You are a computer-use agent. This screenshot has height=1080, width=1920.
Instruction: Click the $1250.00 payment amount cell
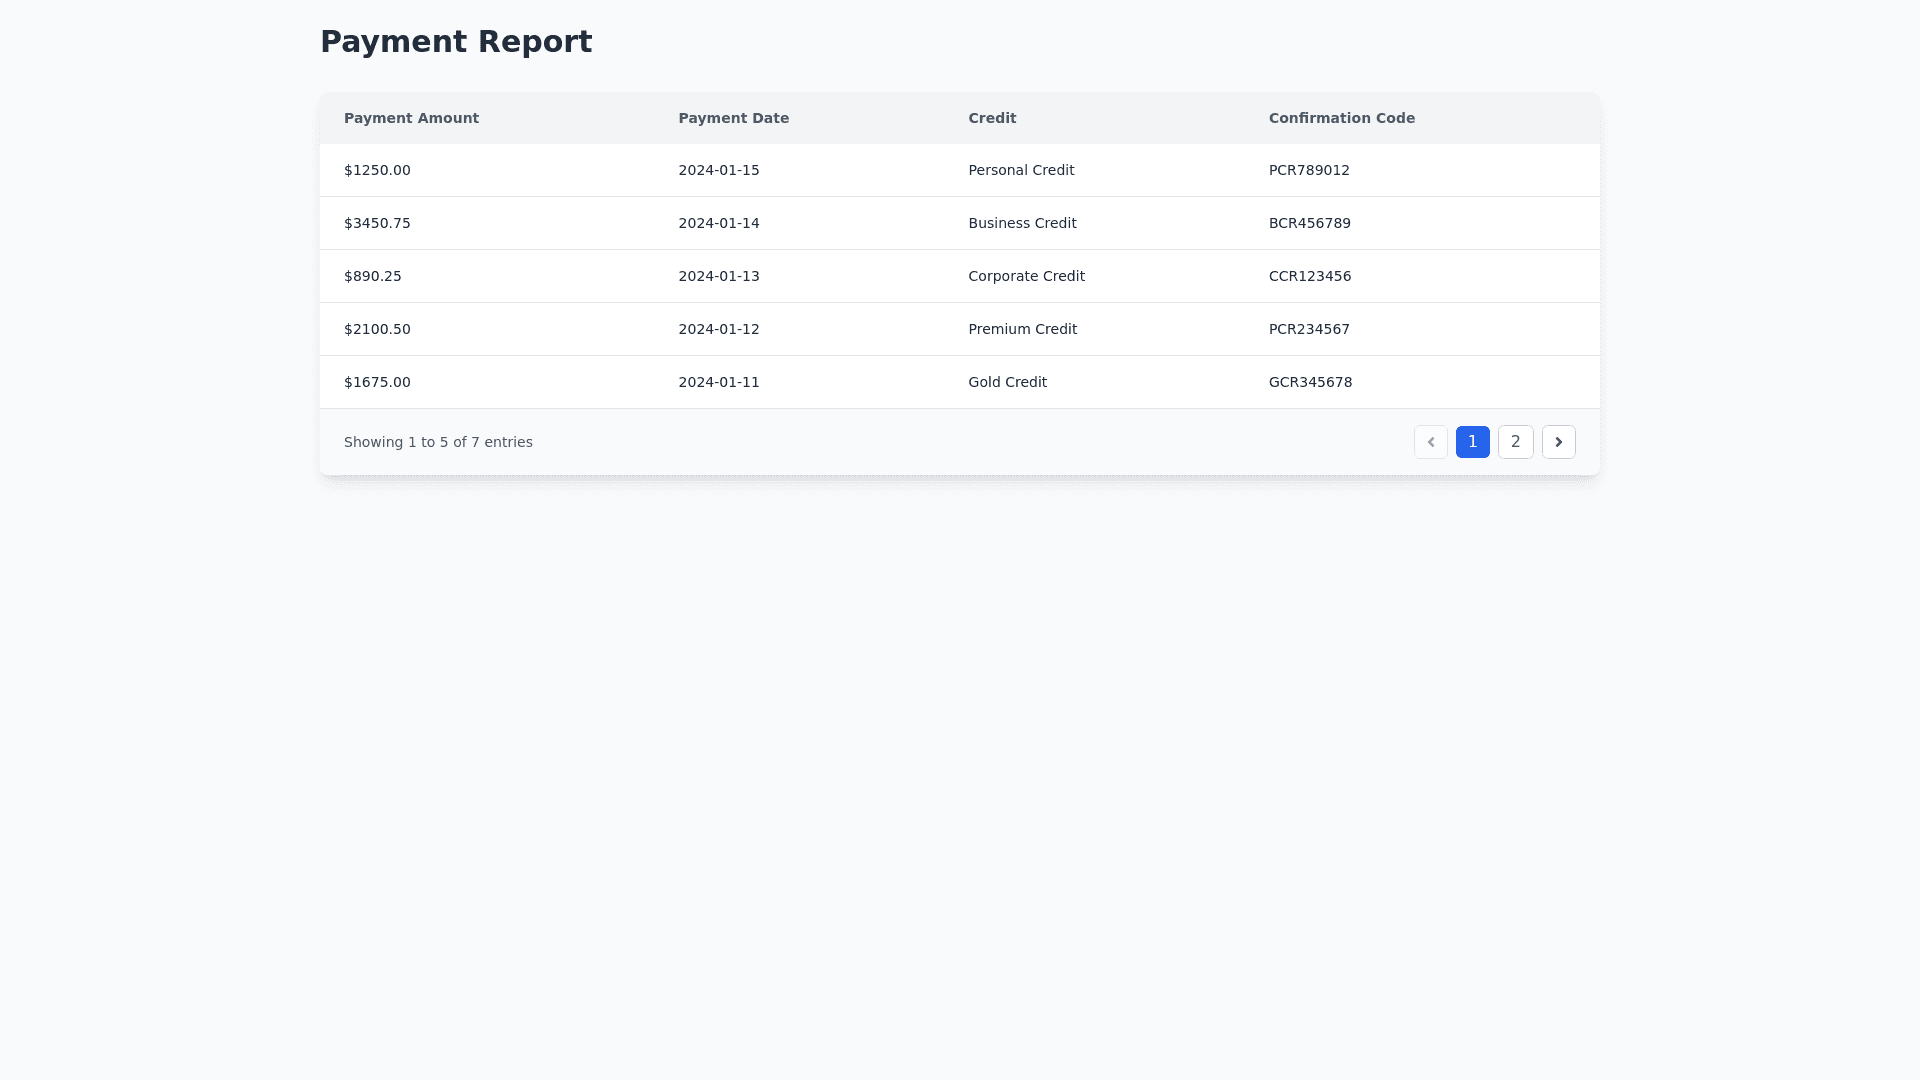[x=377, y=170]
